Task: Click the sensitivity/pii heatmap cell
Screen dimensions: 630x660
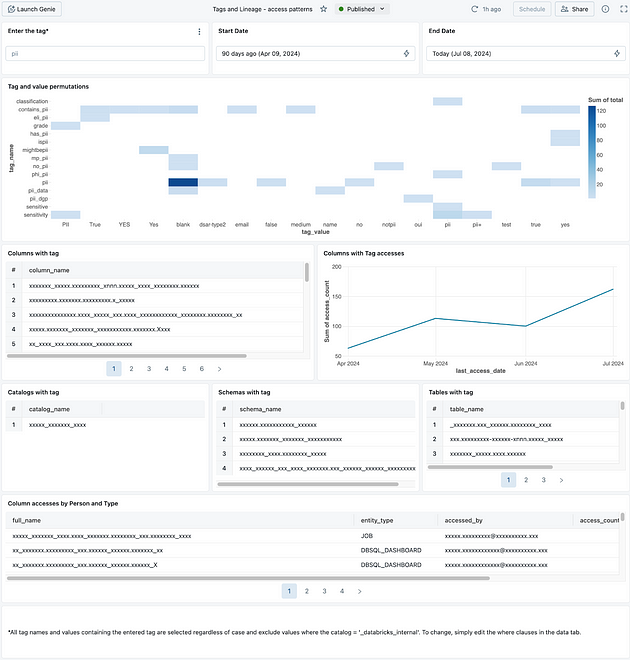Action: tap(447, 215)
